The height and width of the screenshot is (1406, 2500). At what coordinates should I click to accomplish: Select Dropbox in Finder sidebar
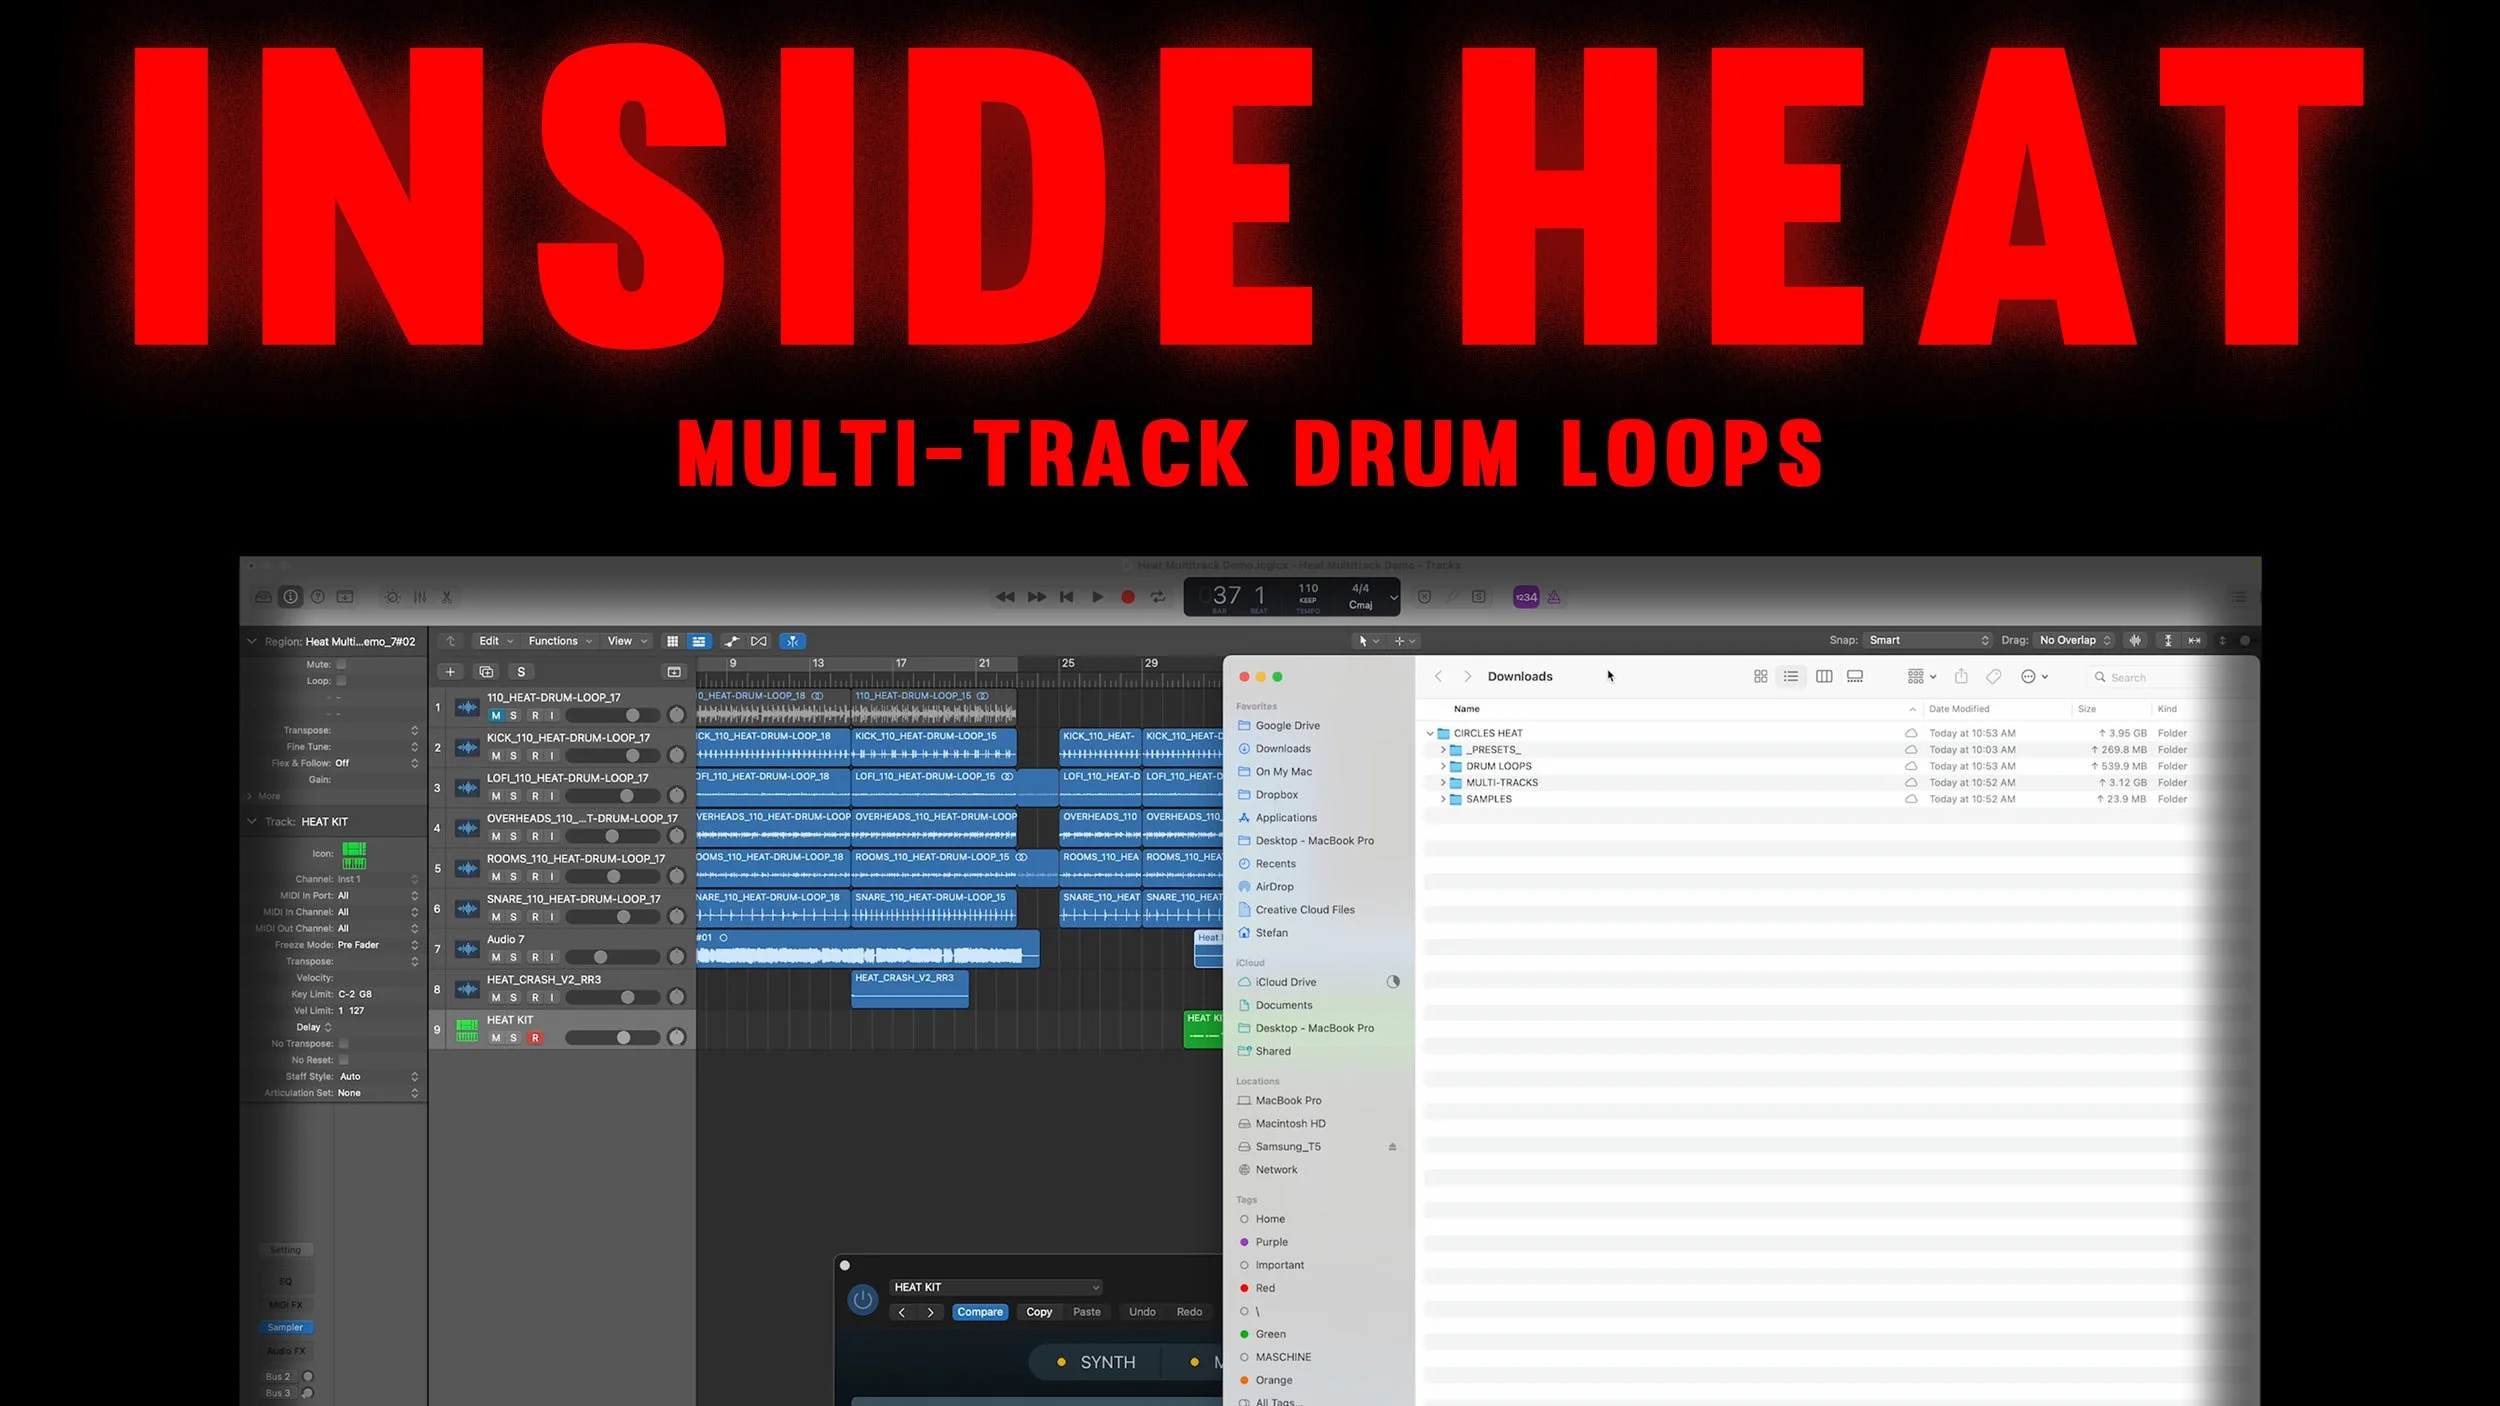tap(1276, 795)
